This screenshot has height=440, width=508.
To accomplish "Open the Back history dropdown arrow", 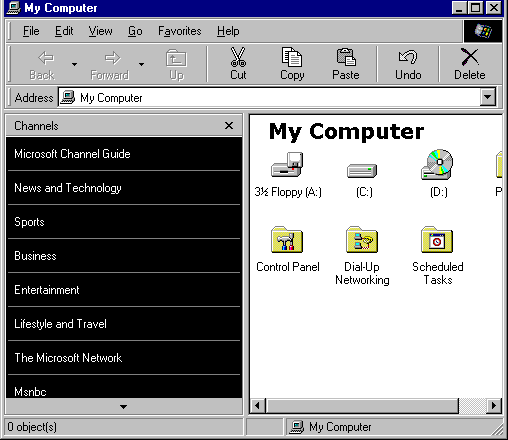I will [x=74, y=64].
